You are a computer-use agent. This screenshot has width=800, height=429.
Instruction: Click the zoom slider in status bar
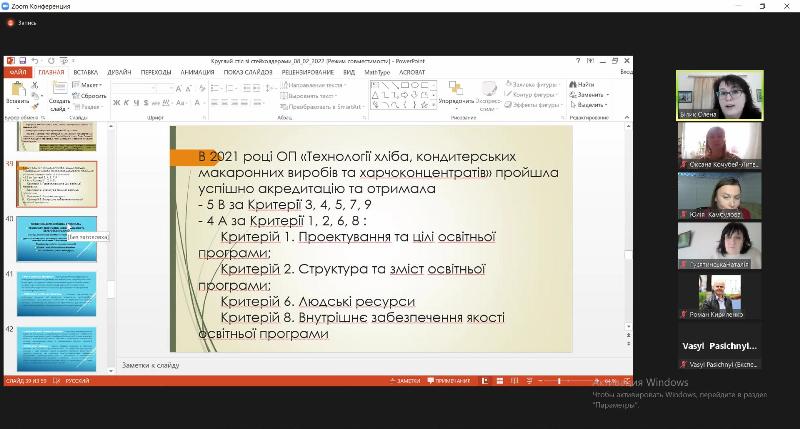pyautogui.click(x=568, y=381)
